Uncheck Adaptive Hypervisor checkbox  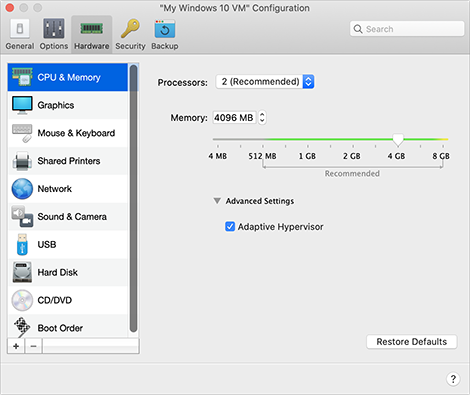(x=230, y=227)
